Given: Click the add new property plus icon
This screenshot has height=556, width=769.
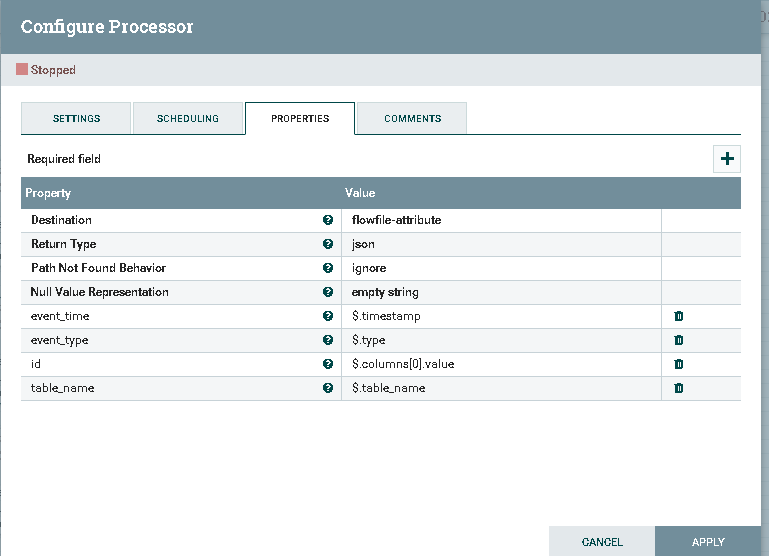Looking at the screenshot, I should (727, 159).
